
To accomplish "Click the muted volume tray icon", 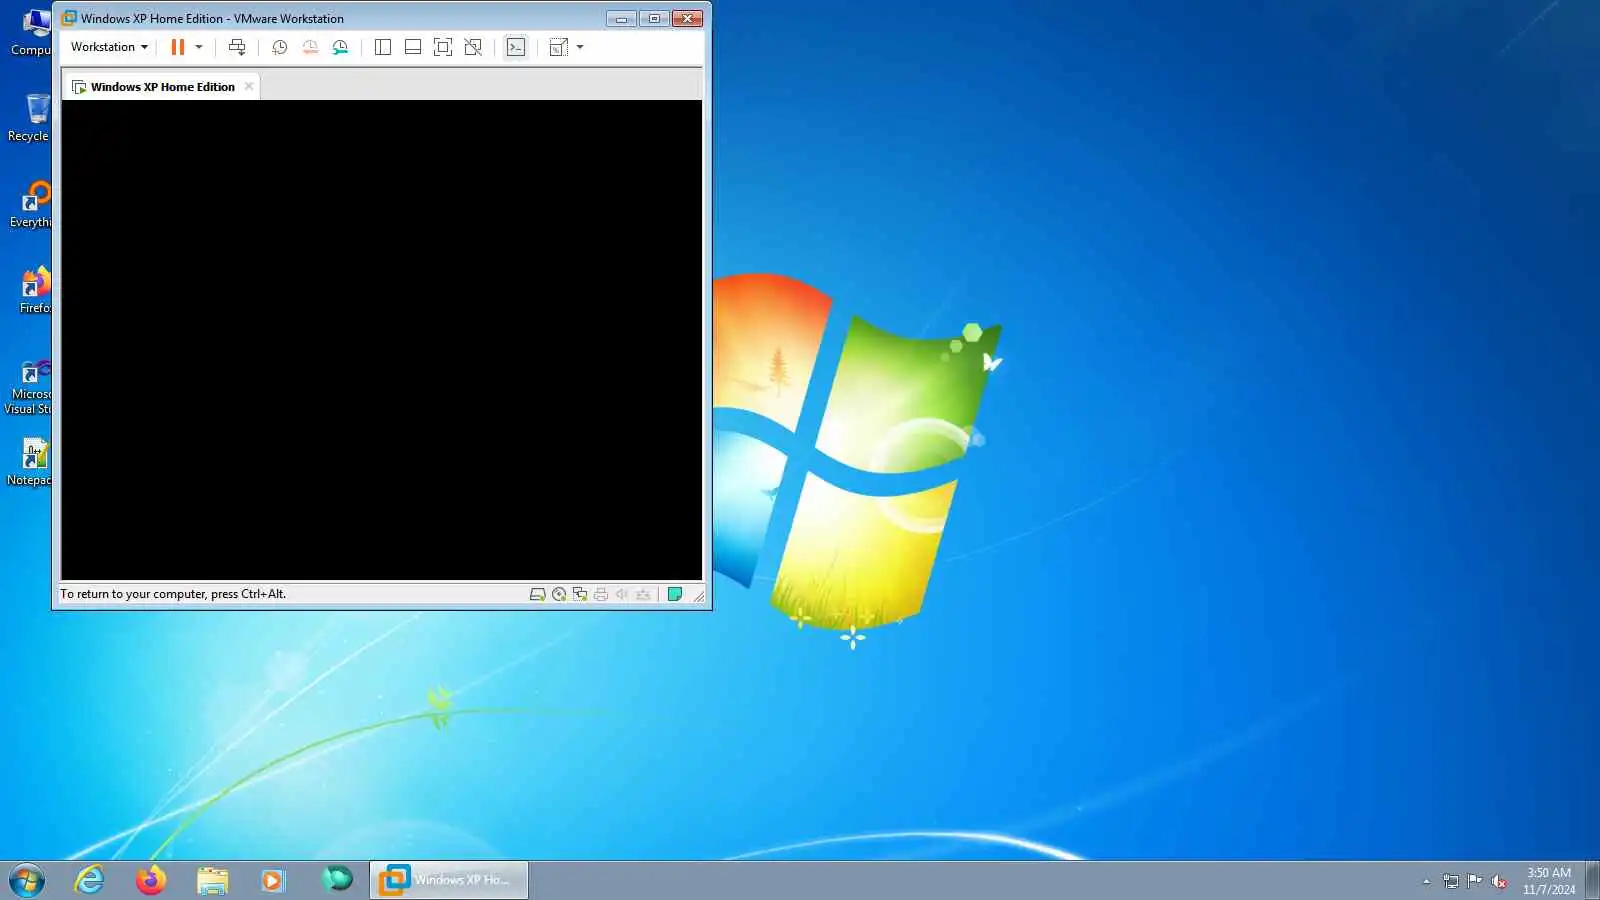I will coord(1499,881).
